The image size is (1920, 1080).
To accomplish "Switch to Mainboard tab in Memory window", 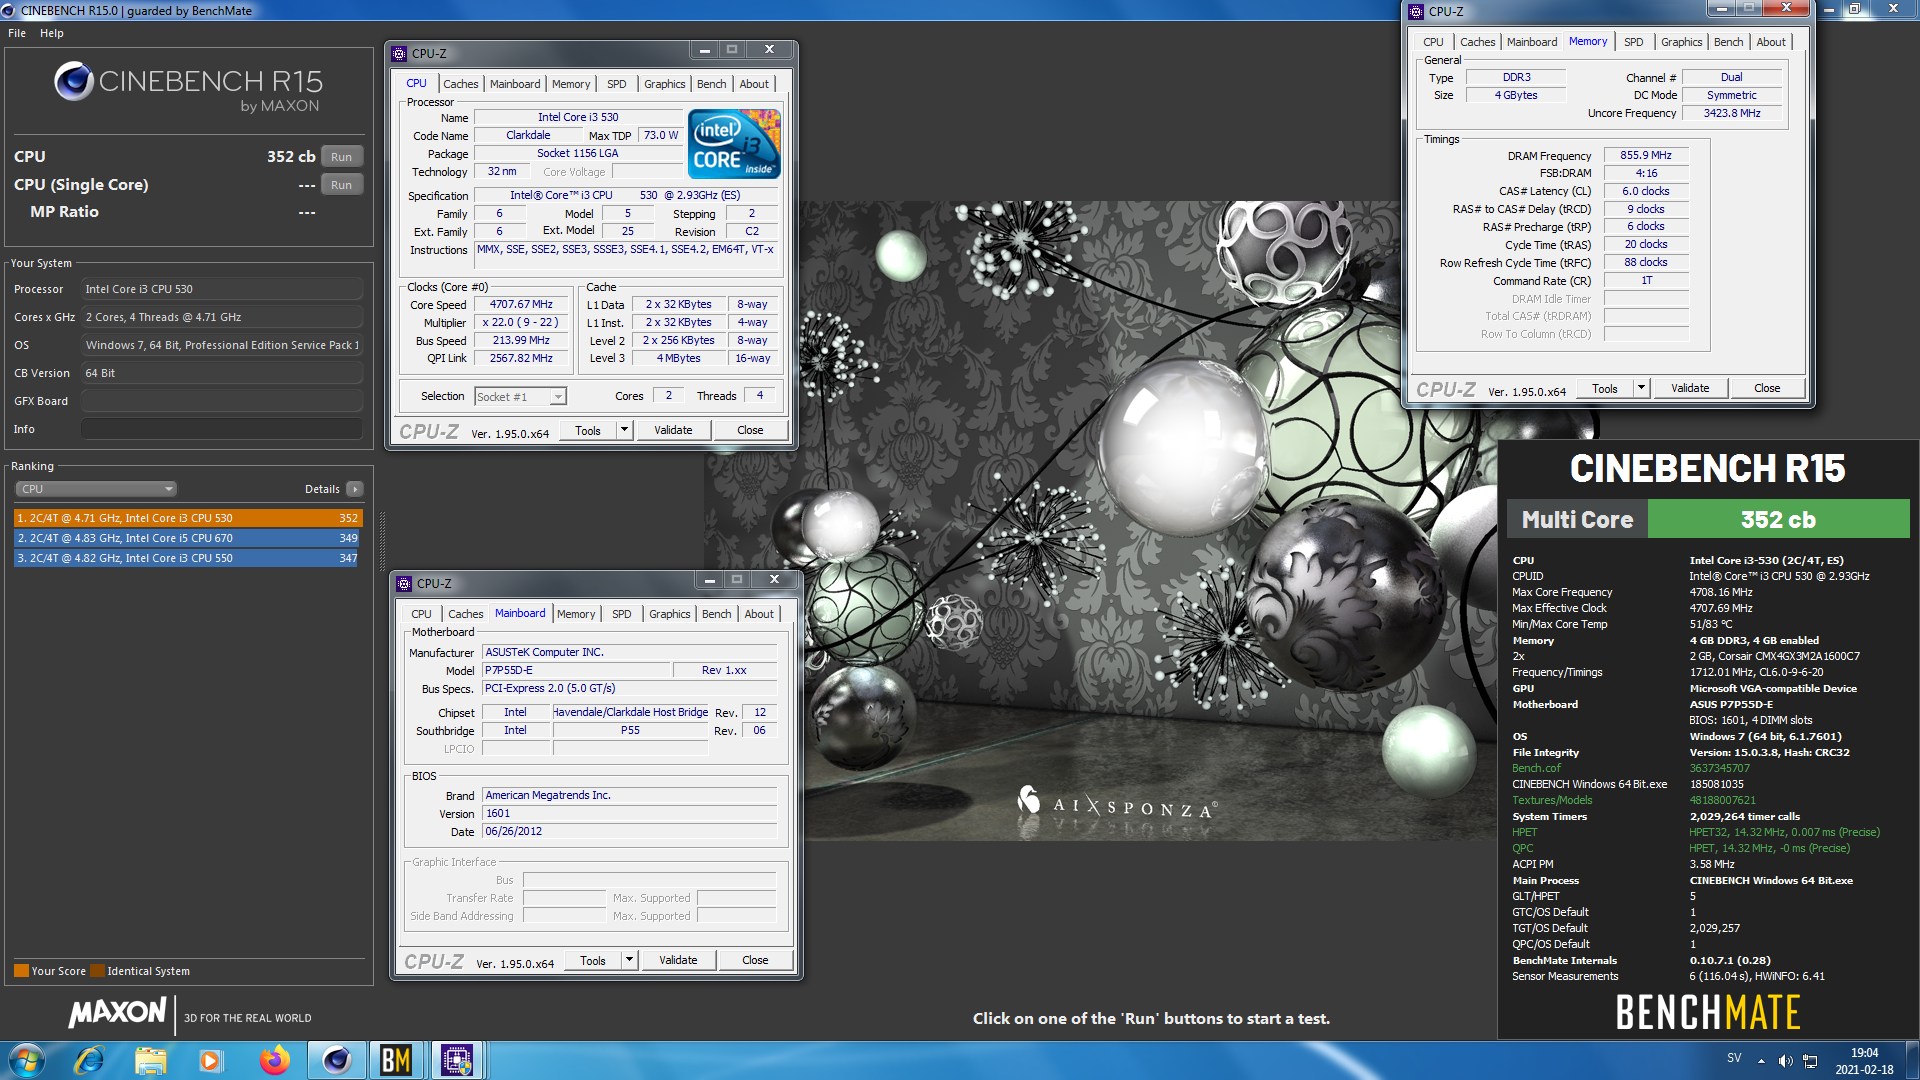I will (x=1532, y=42).
